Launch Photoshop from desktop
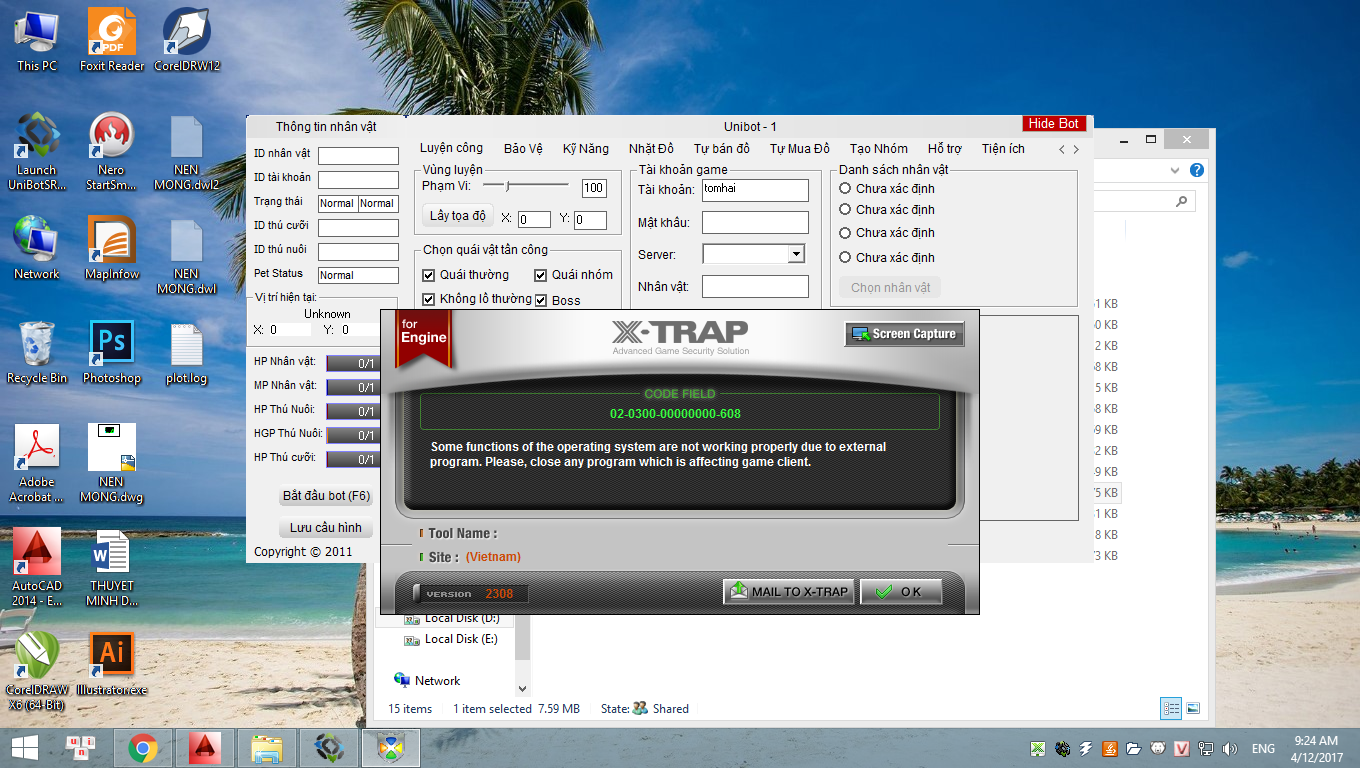This screenshot has width=1360, height=768. click(x=112, y=352)
